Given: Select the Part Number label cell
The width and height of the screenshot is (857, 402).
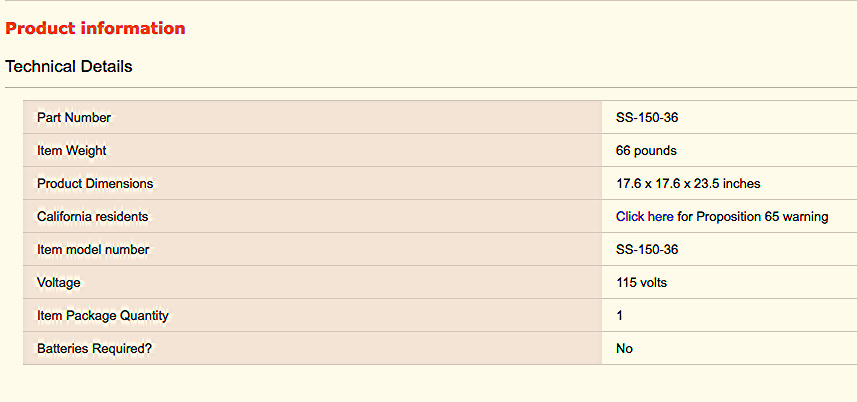Looking at the screenshot, I should click(x=74, y=117).
